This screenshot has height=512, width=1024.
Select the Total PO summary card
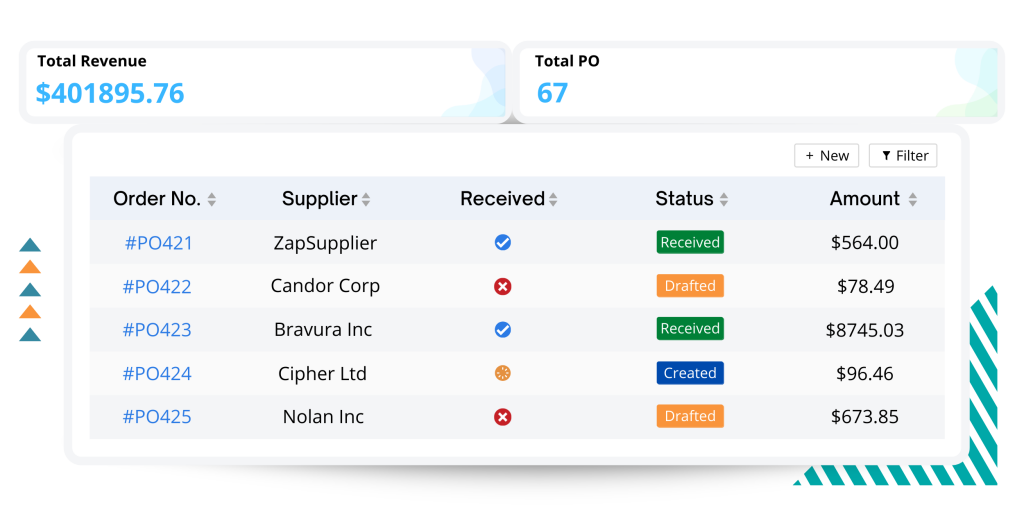click(759, 82)
